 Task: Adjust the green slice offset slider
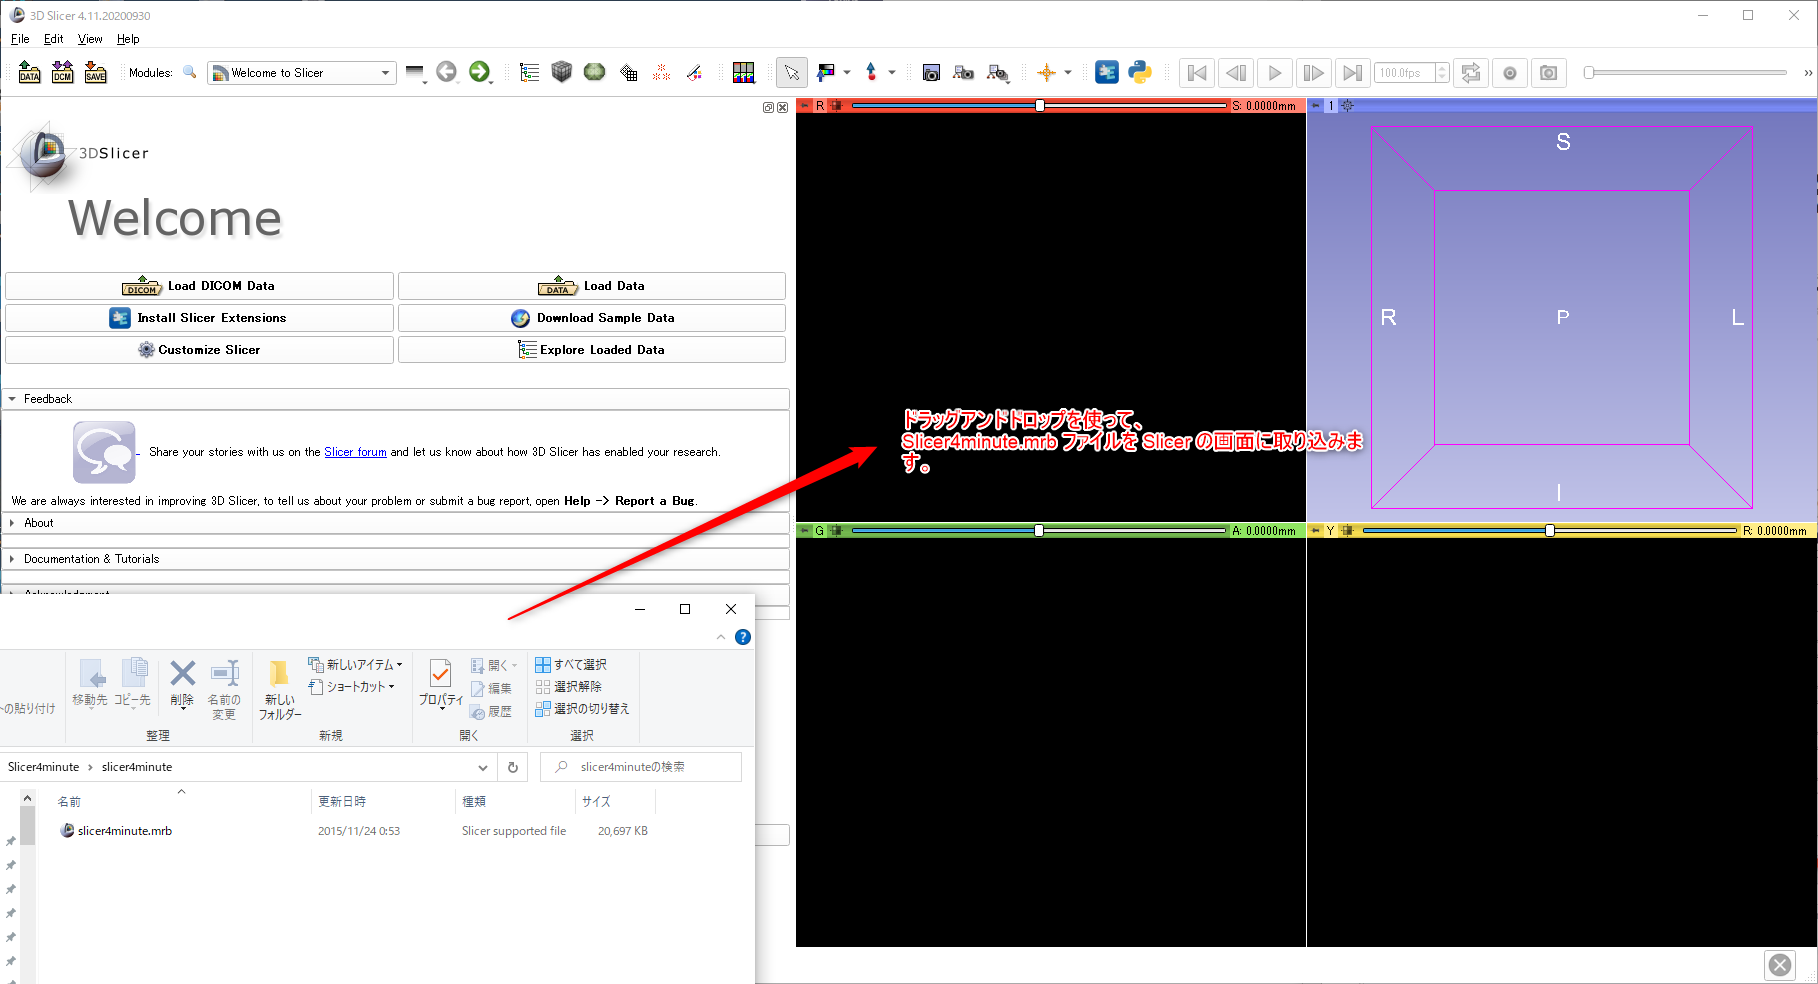point(1039,531)
